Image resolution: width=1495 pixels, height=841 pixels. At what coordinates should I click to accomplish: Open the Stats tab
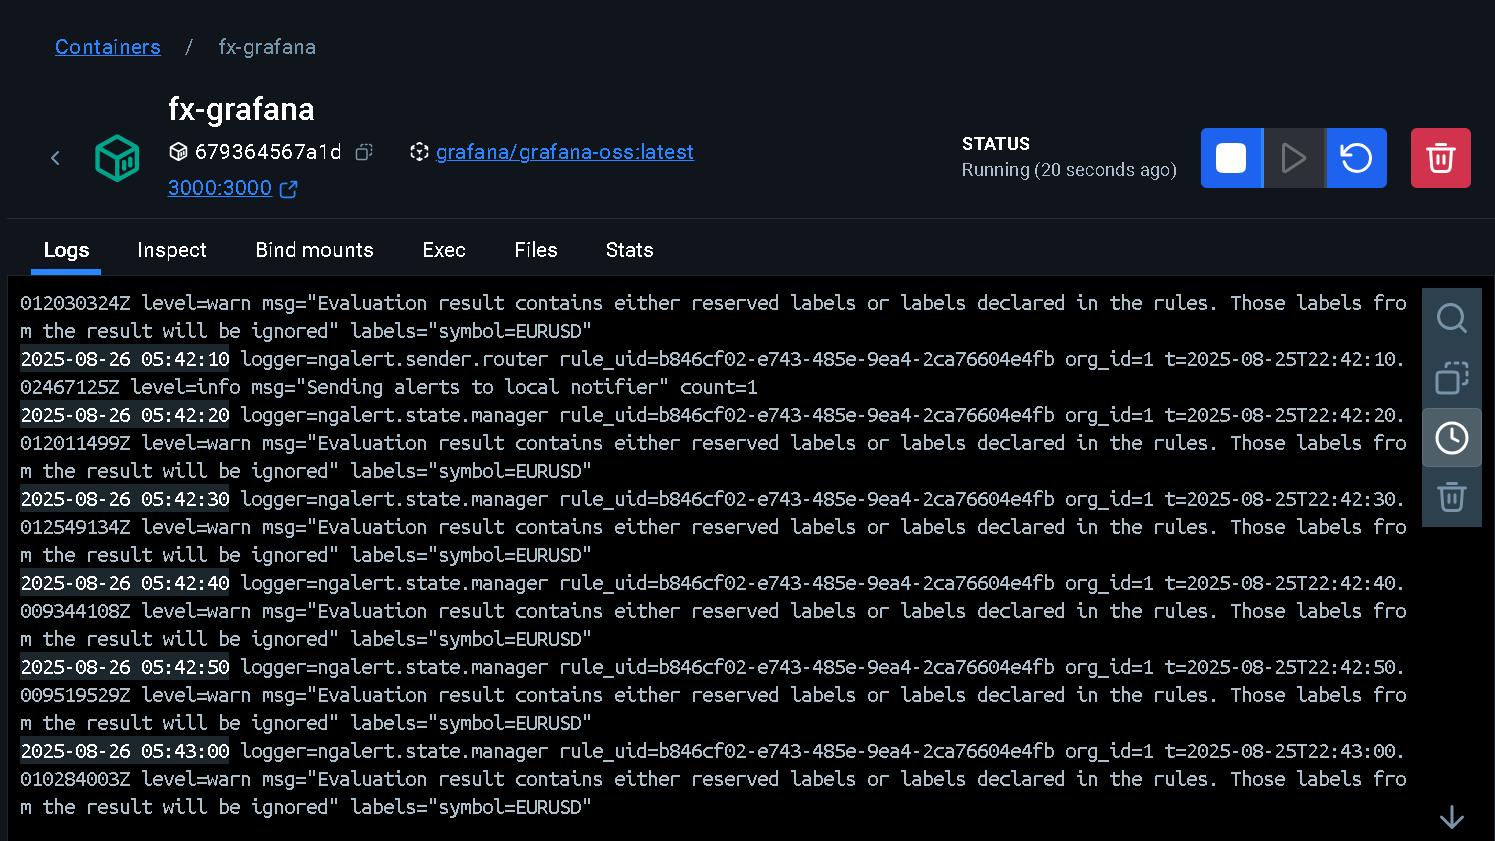coord(629,250)
